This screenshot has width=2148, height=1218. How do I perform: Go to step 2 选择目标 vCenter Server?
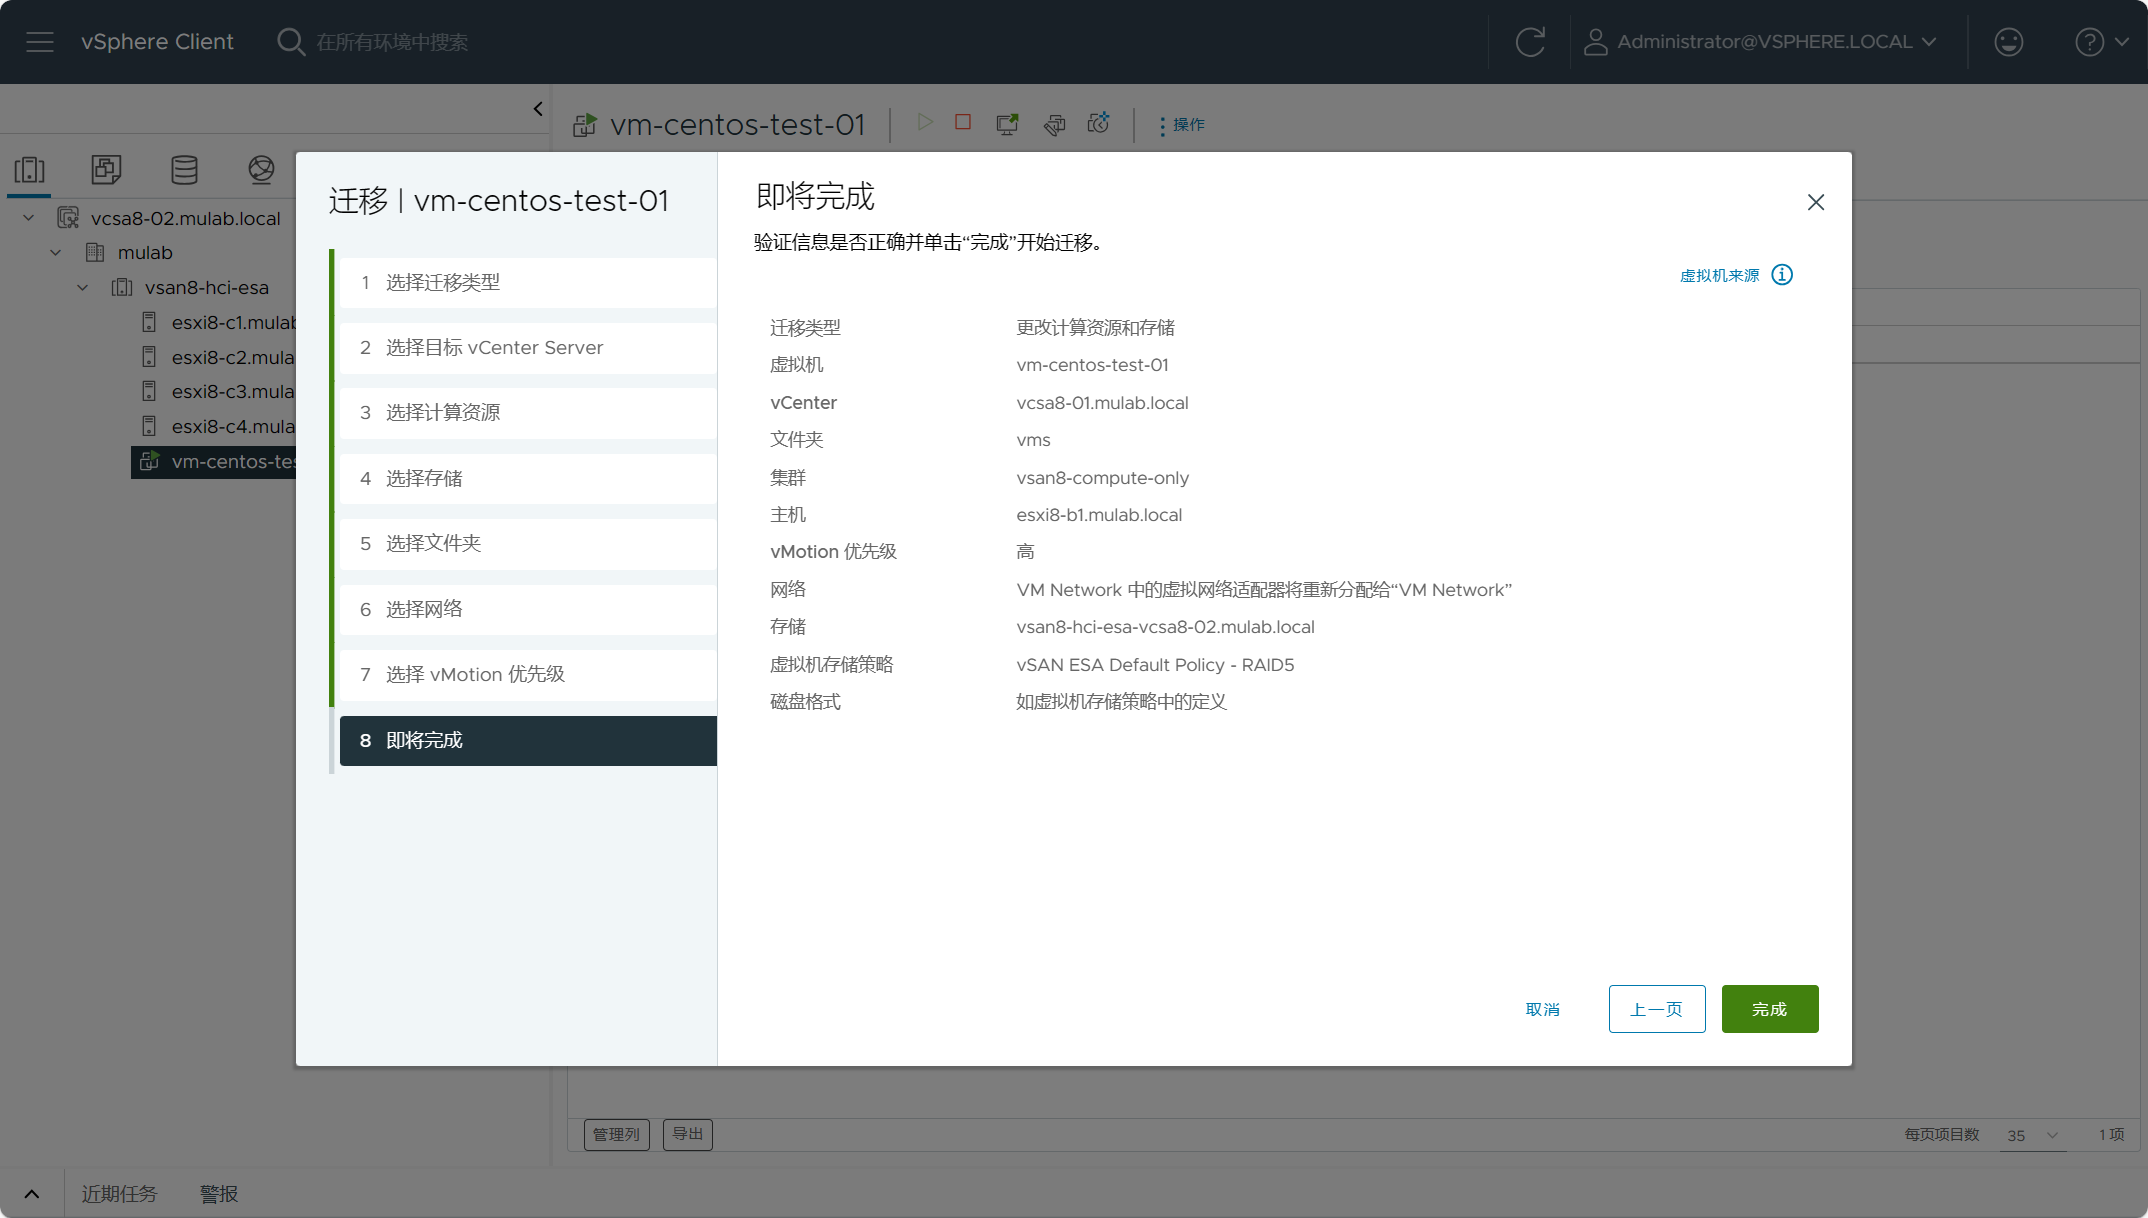coord(528,348)
